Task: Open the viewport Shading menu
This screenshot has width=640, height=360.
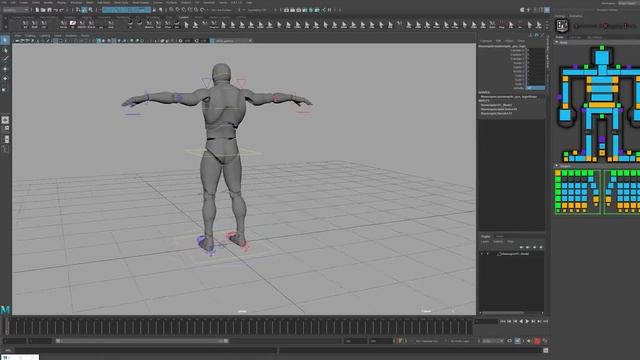Action: click(31, 36)
